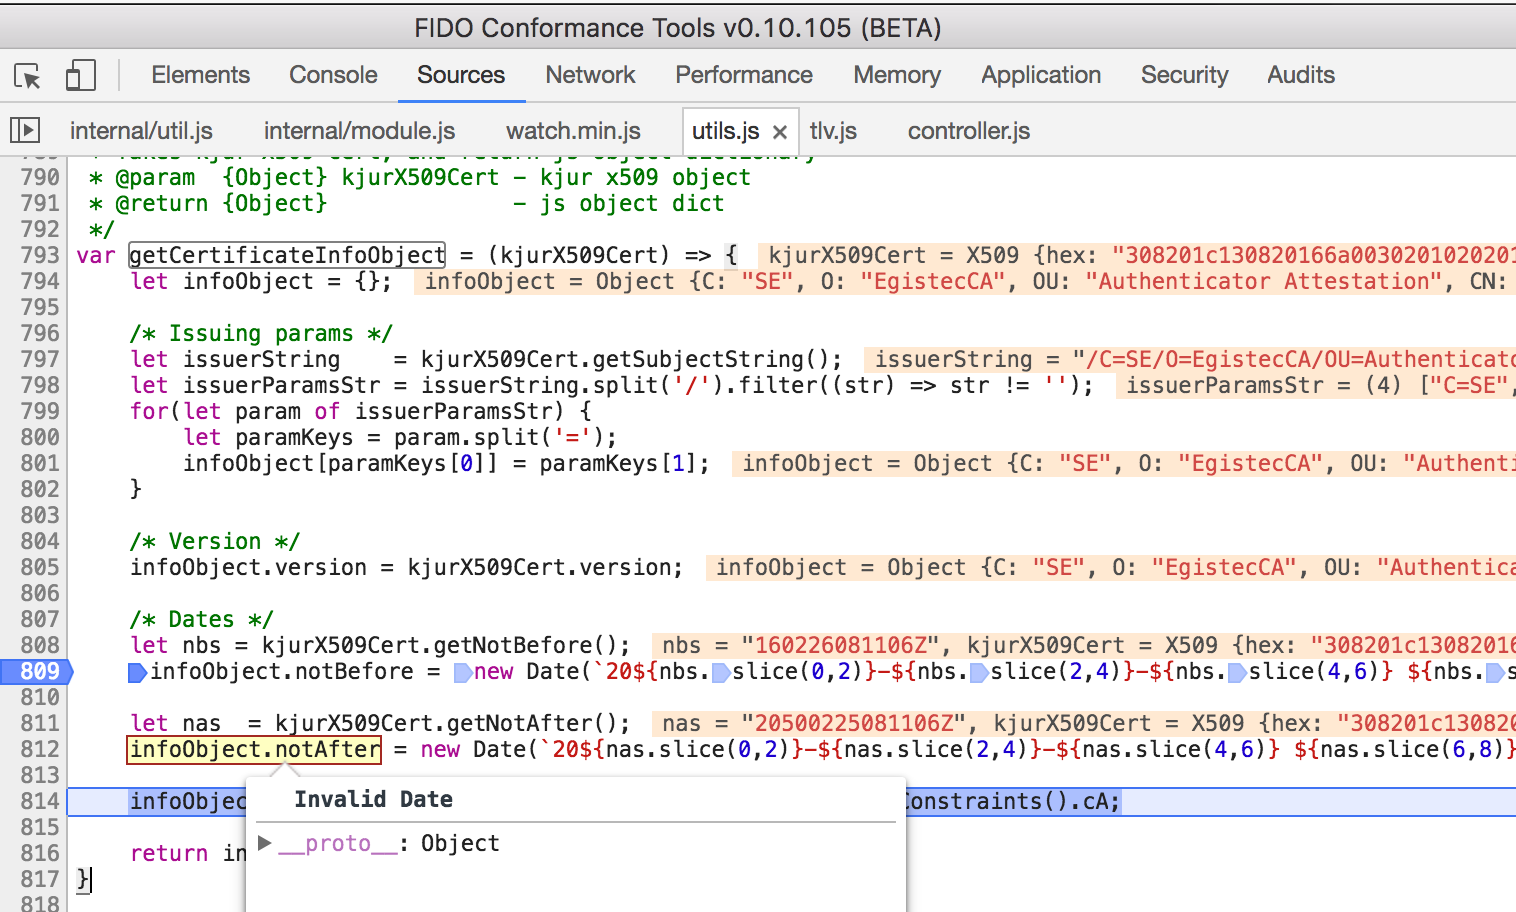This screenshot has width=1516, height=912.
Task: Select the Sources panel tab
Action: point(461,75)
